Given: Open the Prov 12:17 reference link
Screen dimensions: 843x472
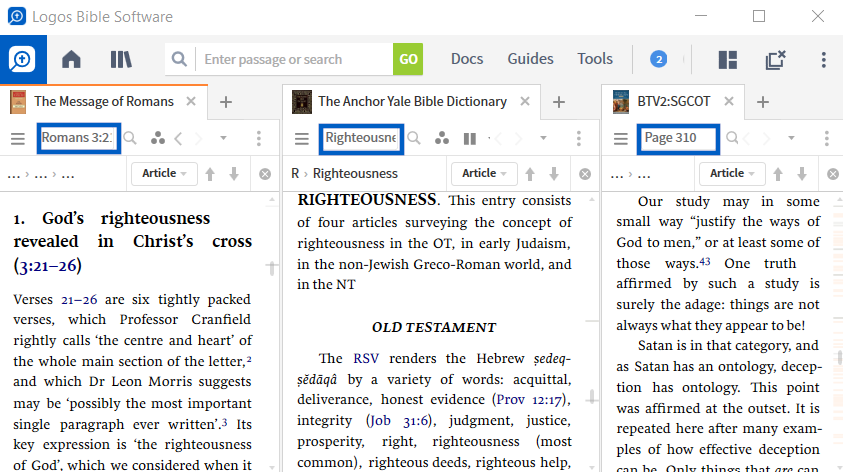Looking at the screenshot, I should tap(529, 400).
